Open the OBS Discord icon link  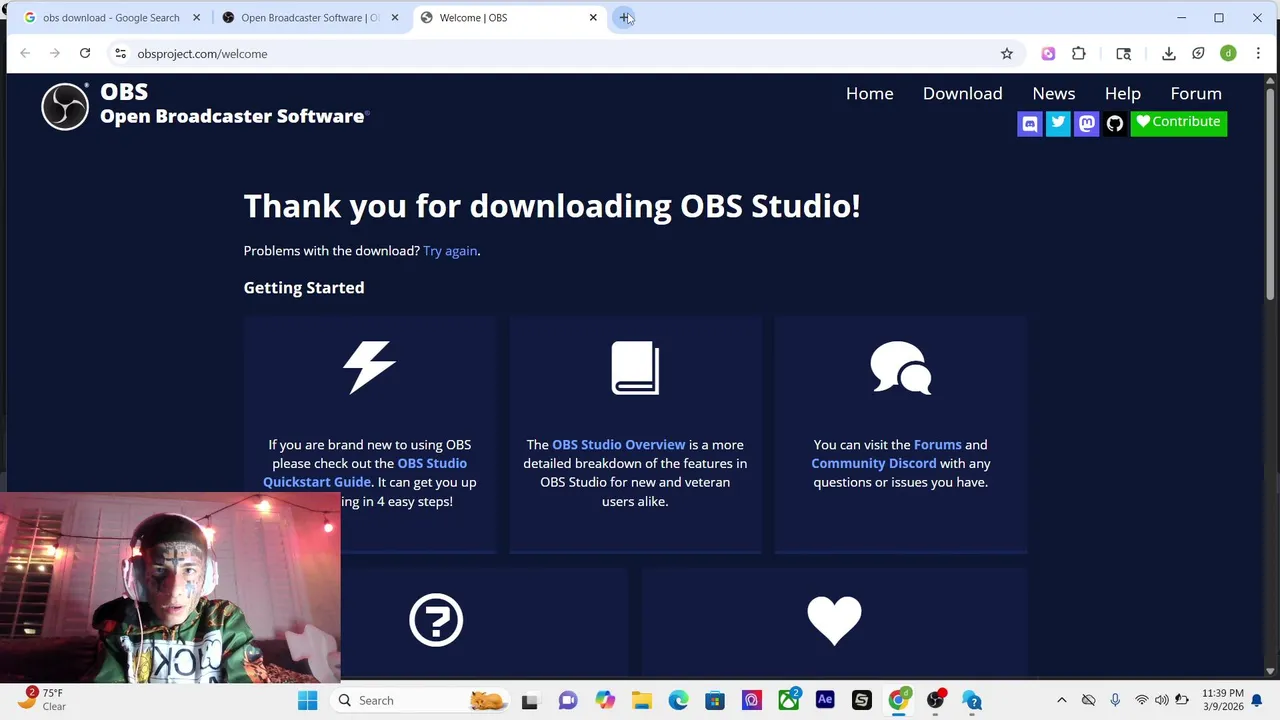point(1029,123)
